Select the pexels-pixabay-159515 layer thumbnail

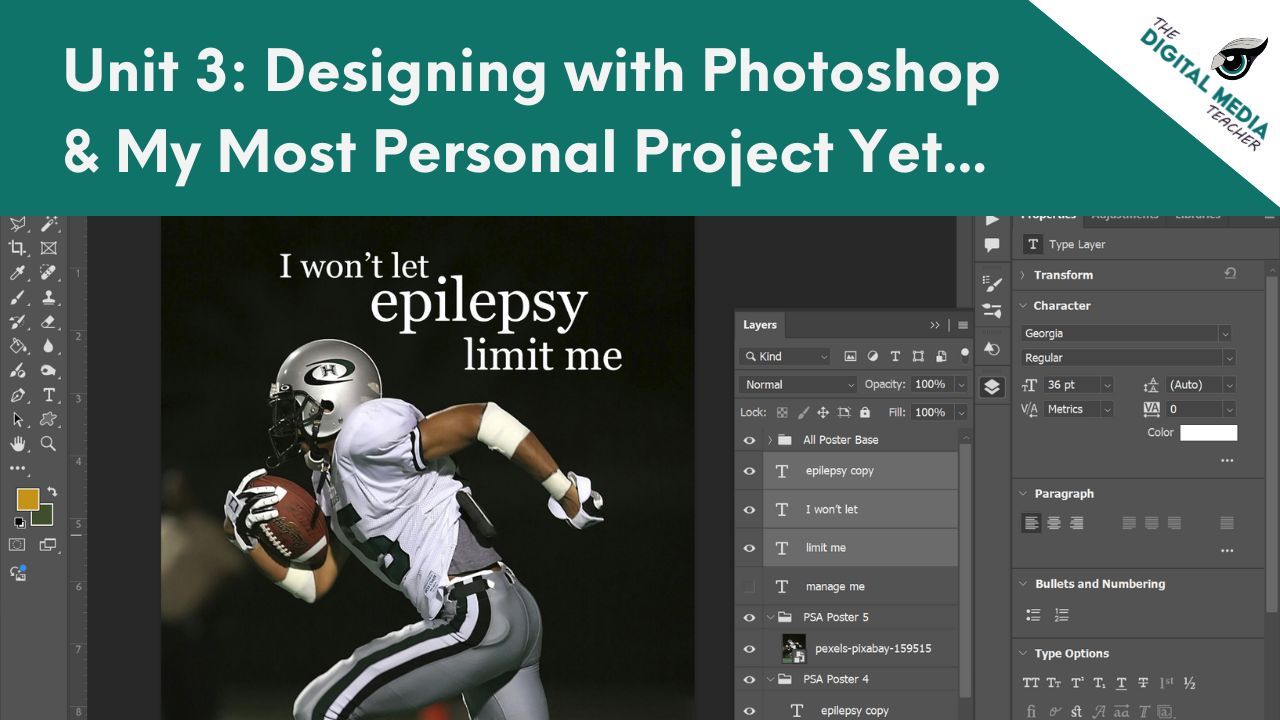(794, 649)
